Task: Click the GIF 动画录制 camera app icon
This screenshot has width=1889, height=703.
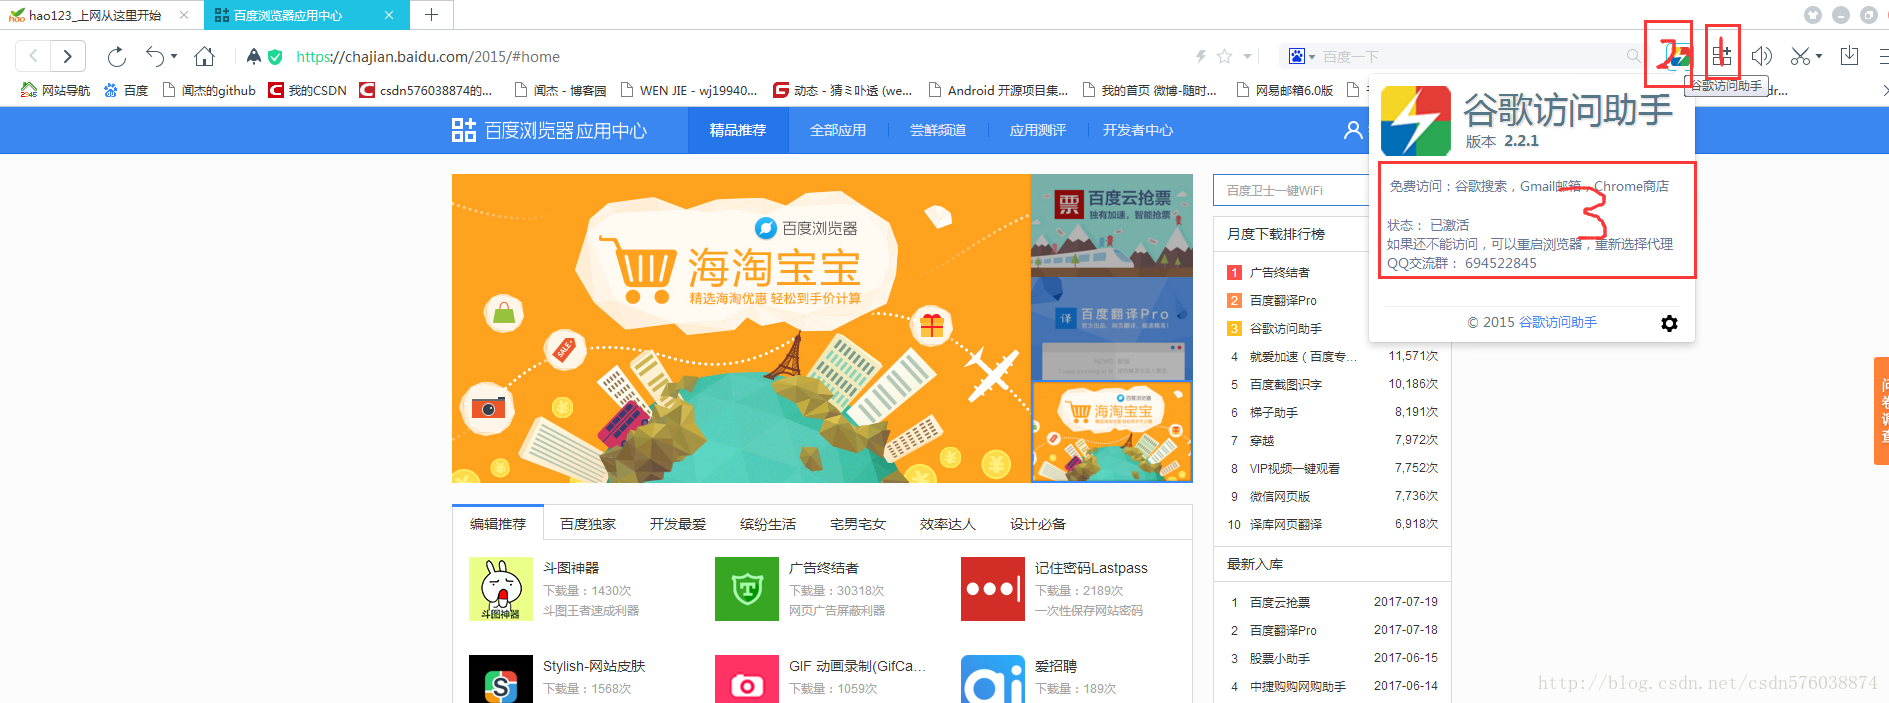Action: [747, 680]
